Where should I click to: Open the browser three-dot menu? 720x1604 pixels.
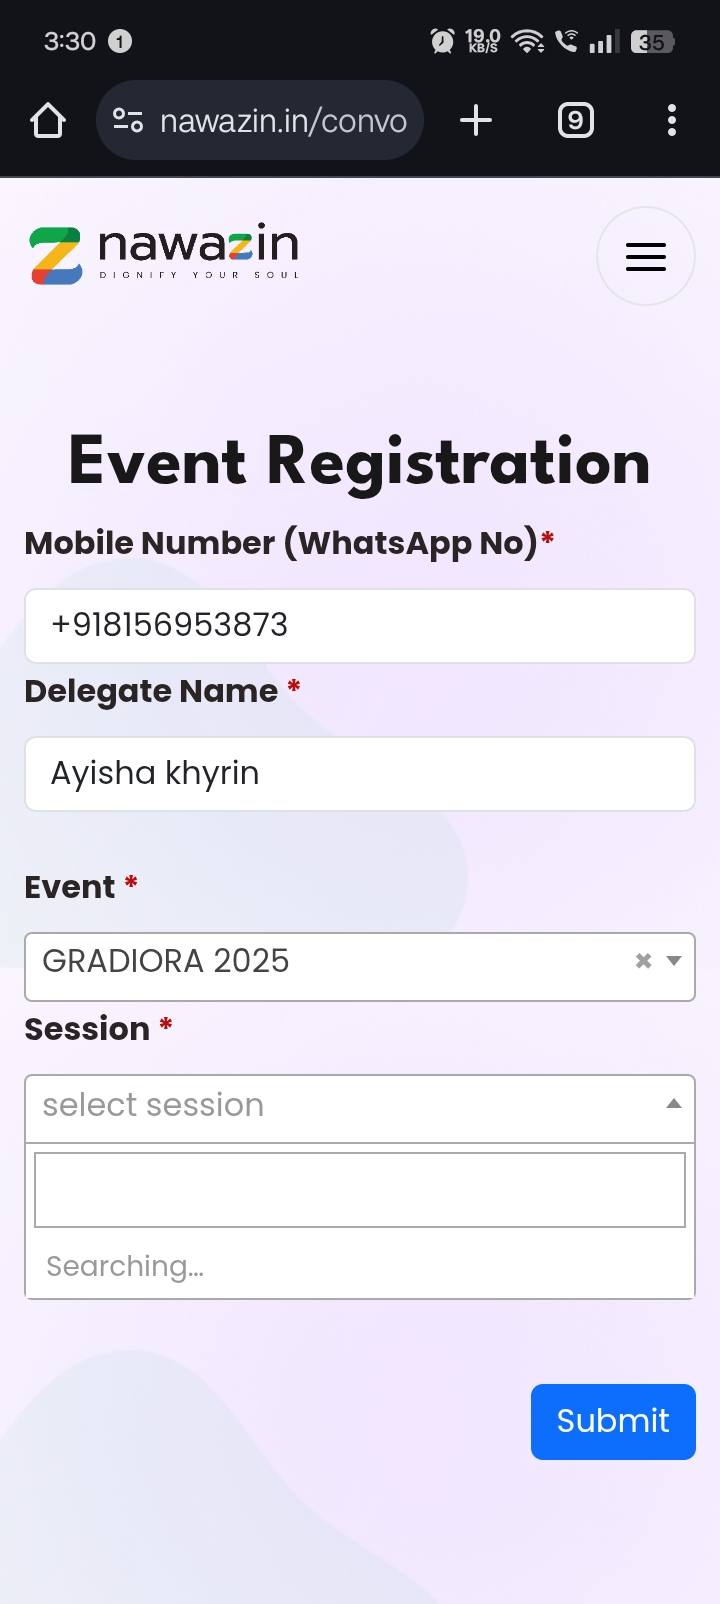[x=672, y=121]
